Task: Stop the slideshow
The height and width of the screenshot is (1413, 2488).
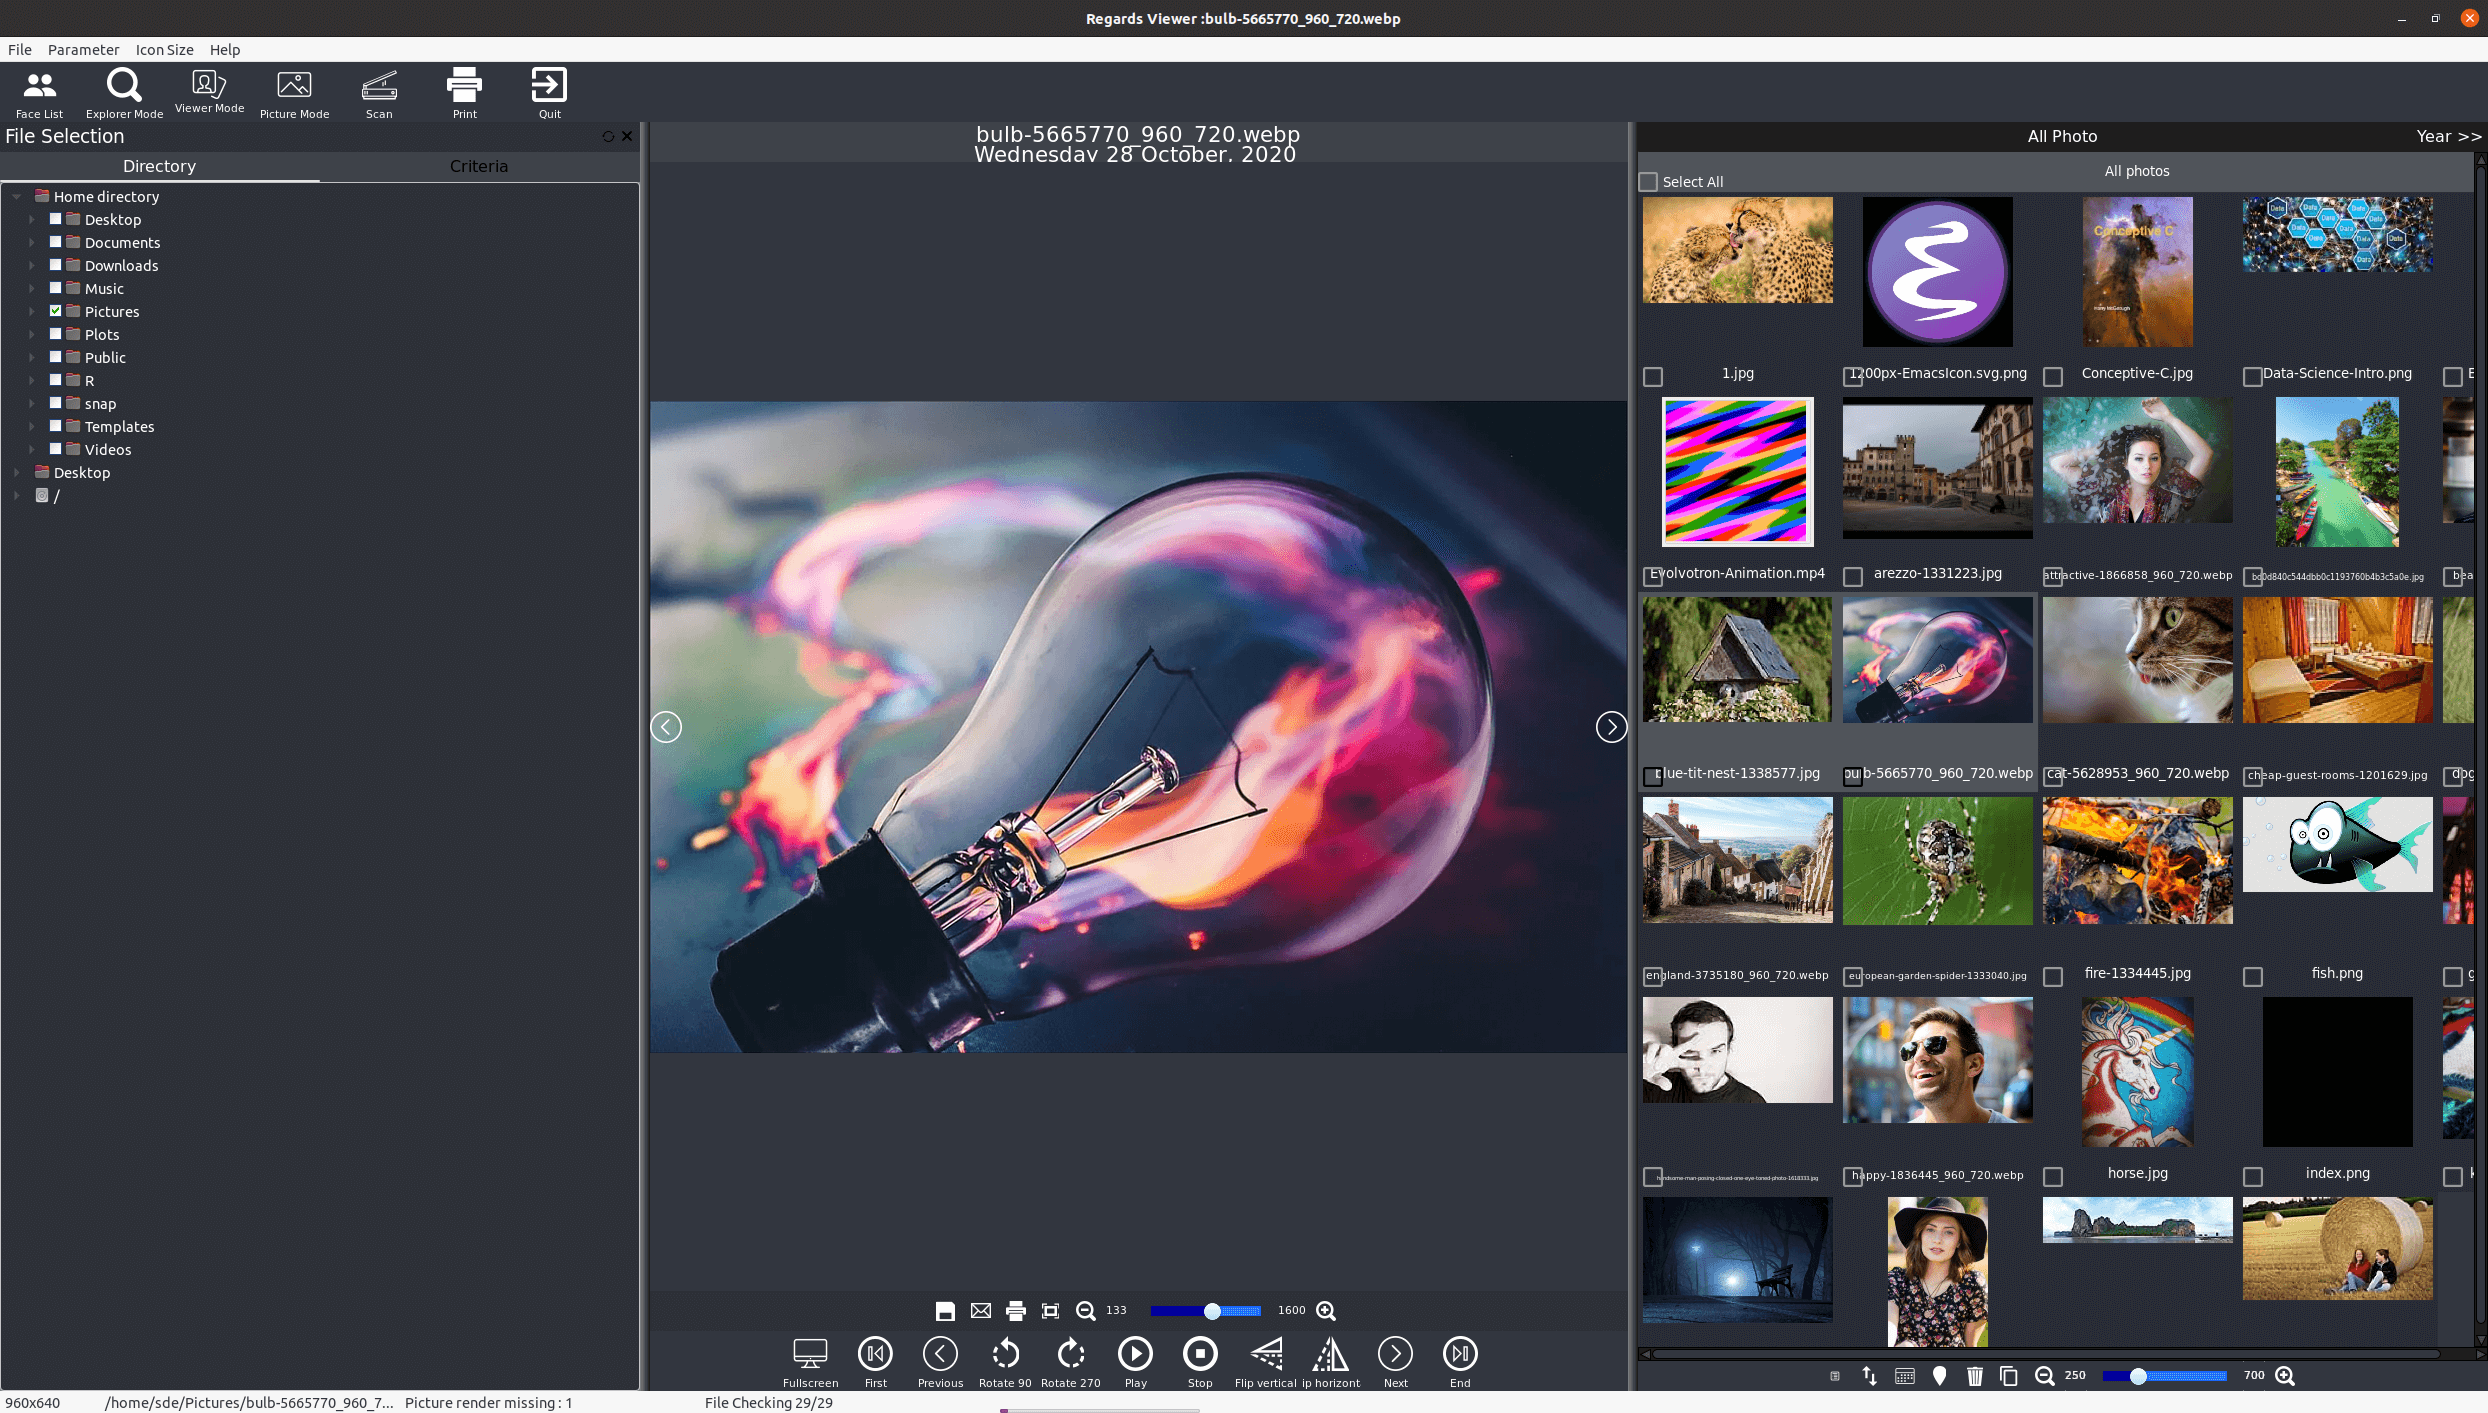Action: [x=1200, y=1363]
